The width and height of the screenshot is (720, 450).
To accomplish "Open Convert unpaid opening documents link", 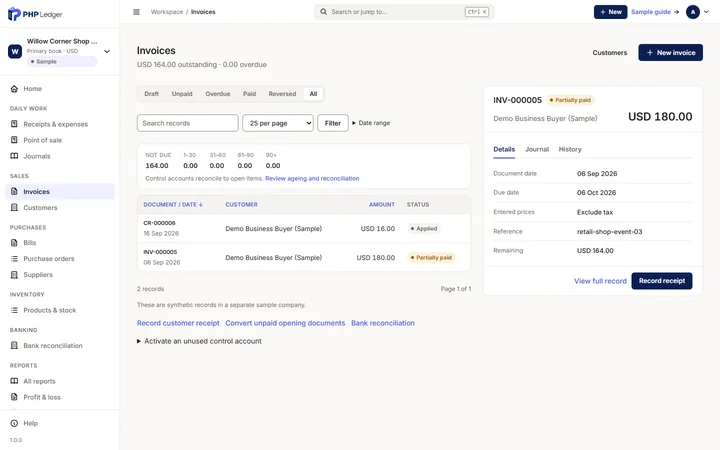I will coord(285,323).
